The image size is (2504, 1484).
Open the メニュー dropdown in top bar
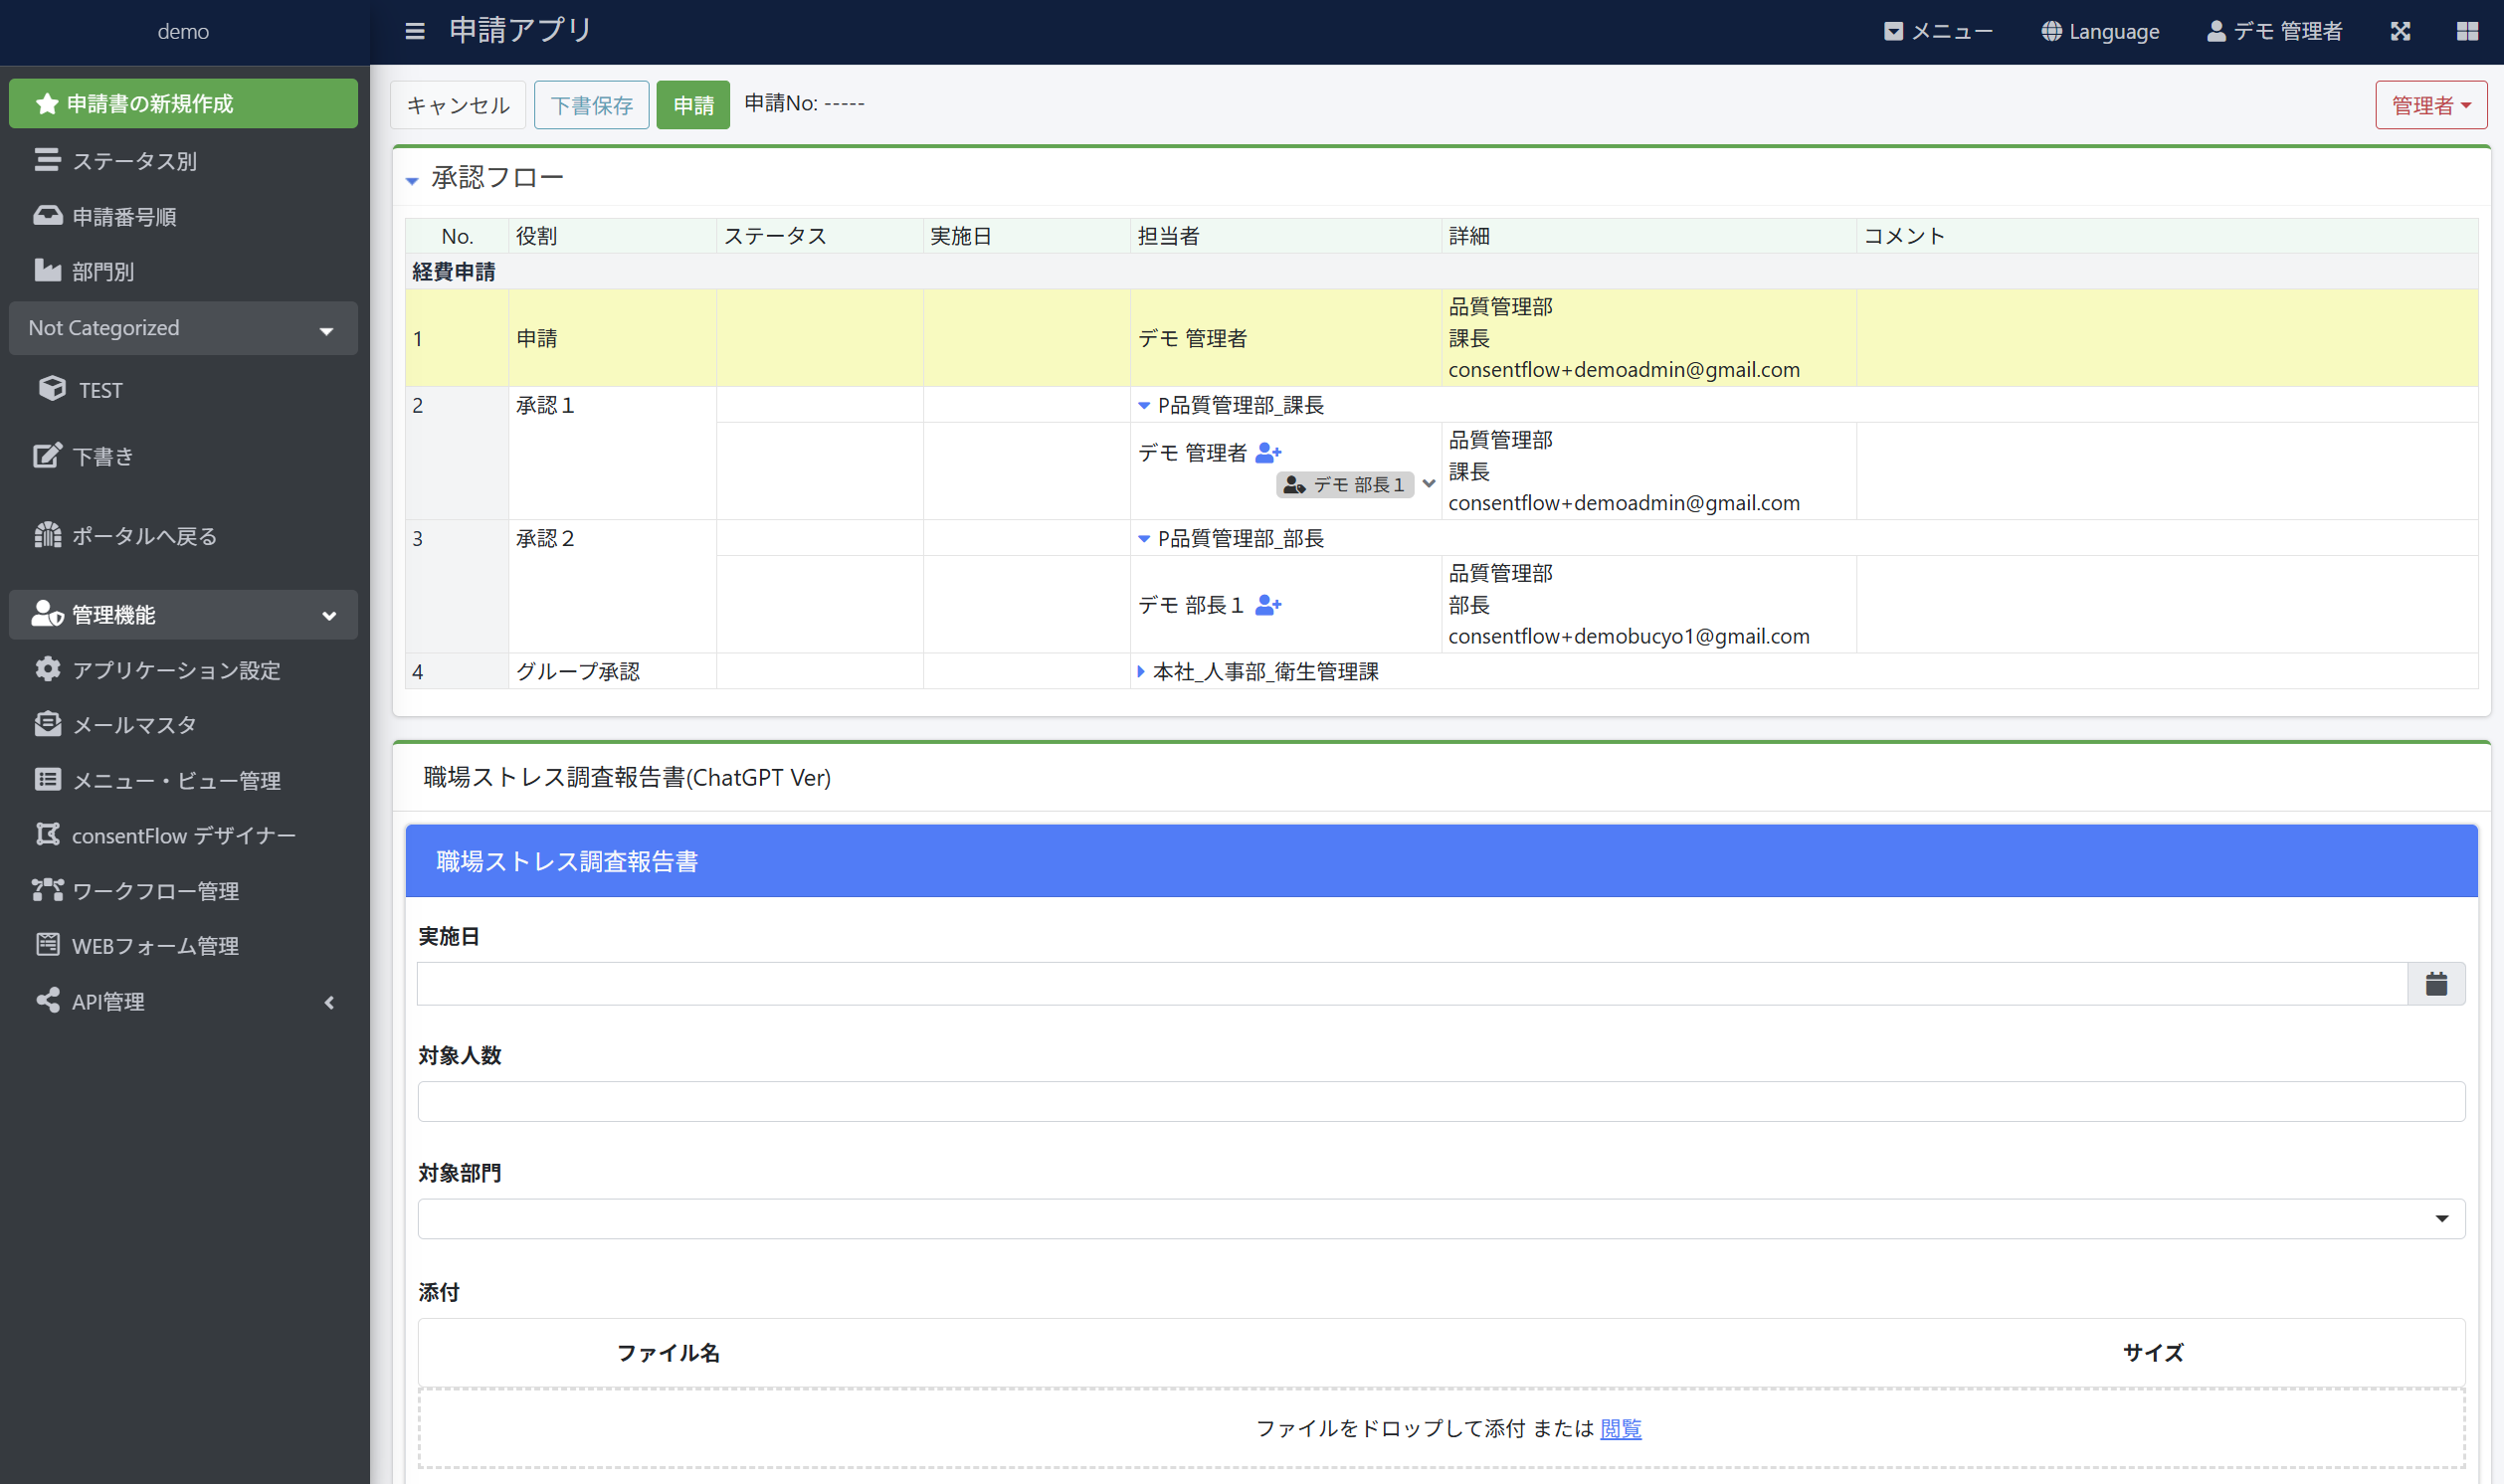click(x=1937, y=31)
